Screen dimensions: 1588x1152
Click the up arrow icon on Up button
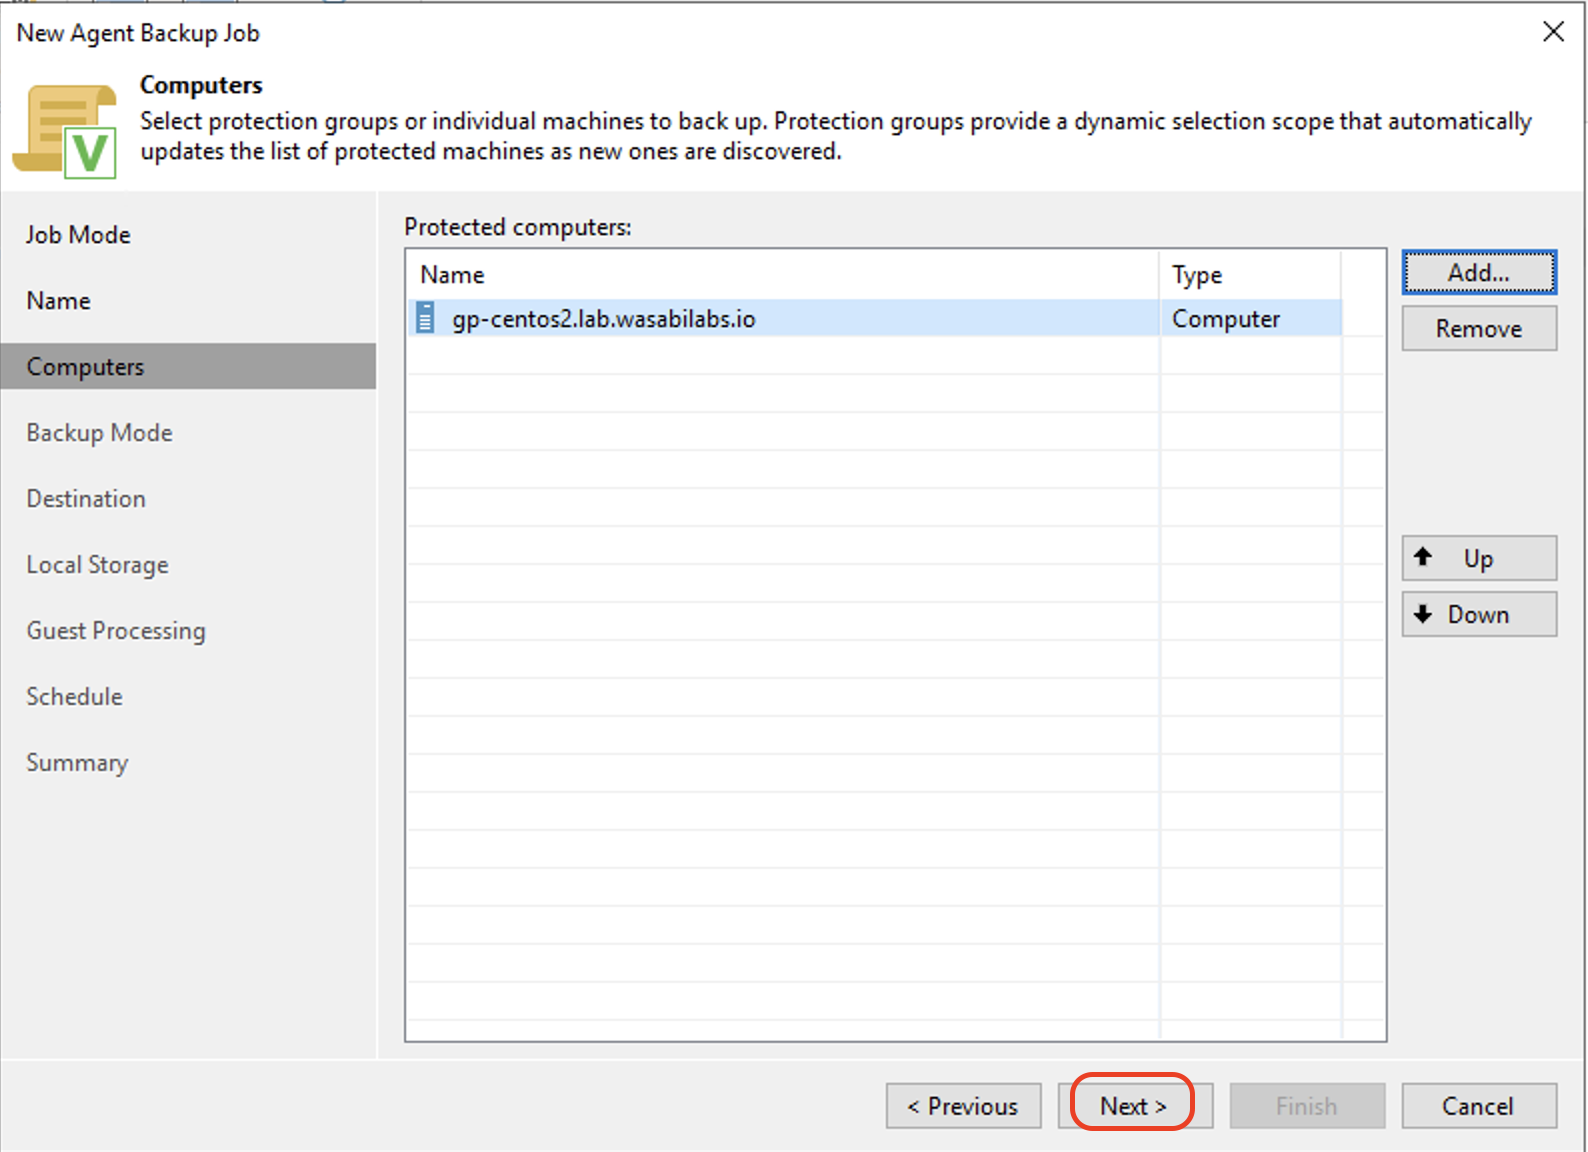coord(1423,557)
